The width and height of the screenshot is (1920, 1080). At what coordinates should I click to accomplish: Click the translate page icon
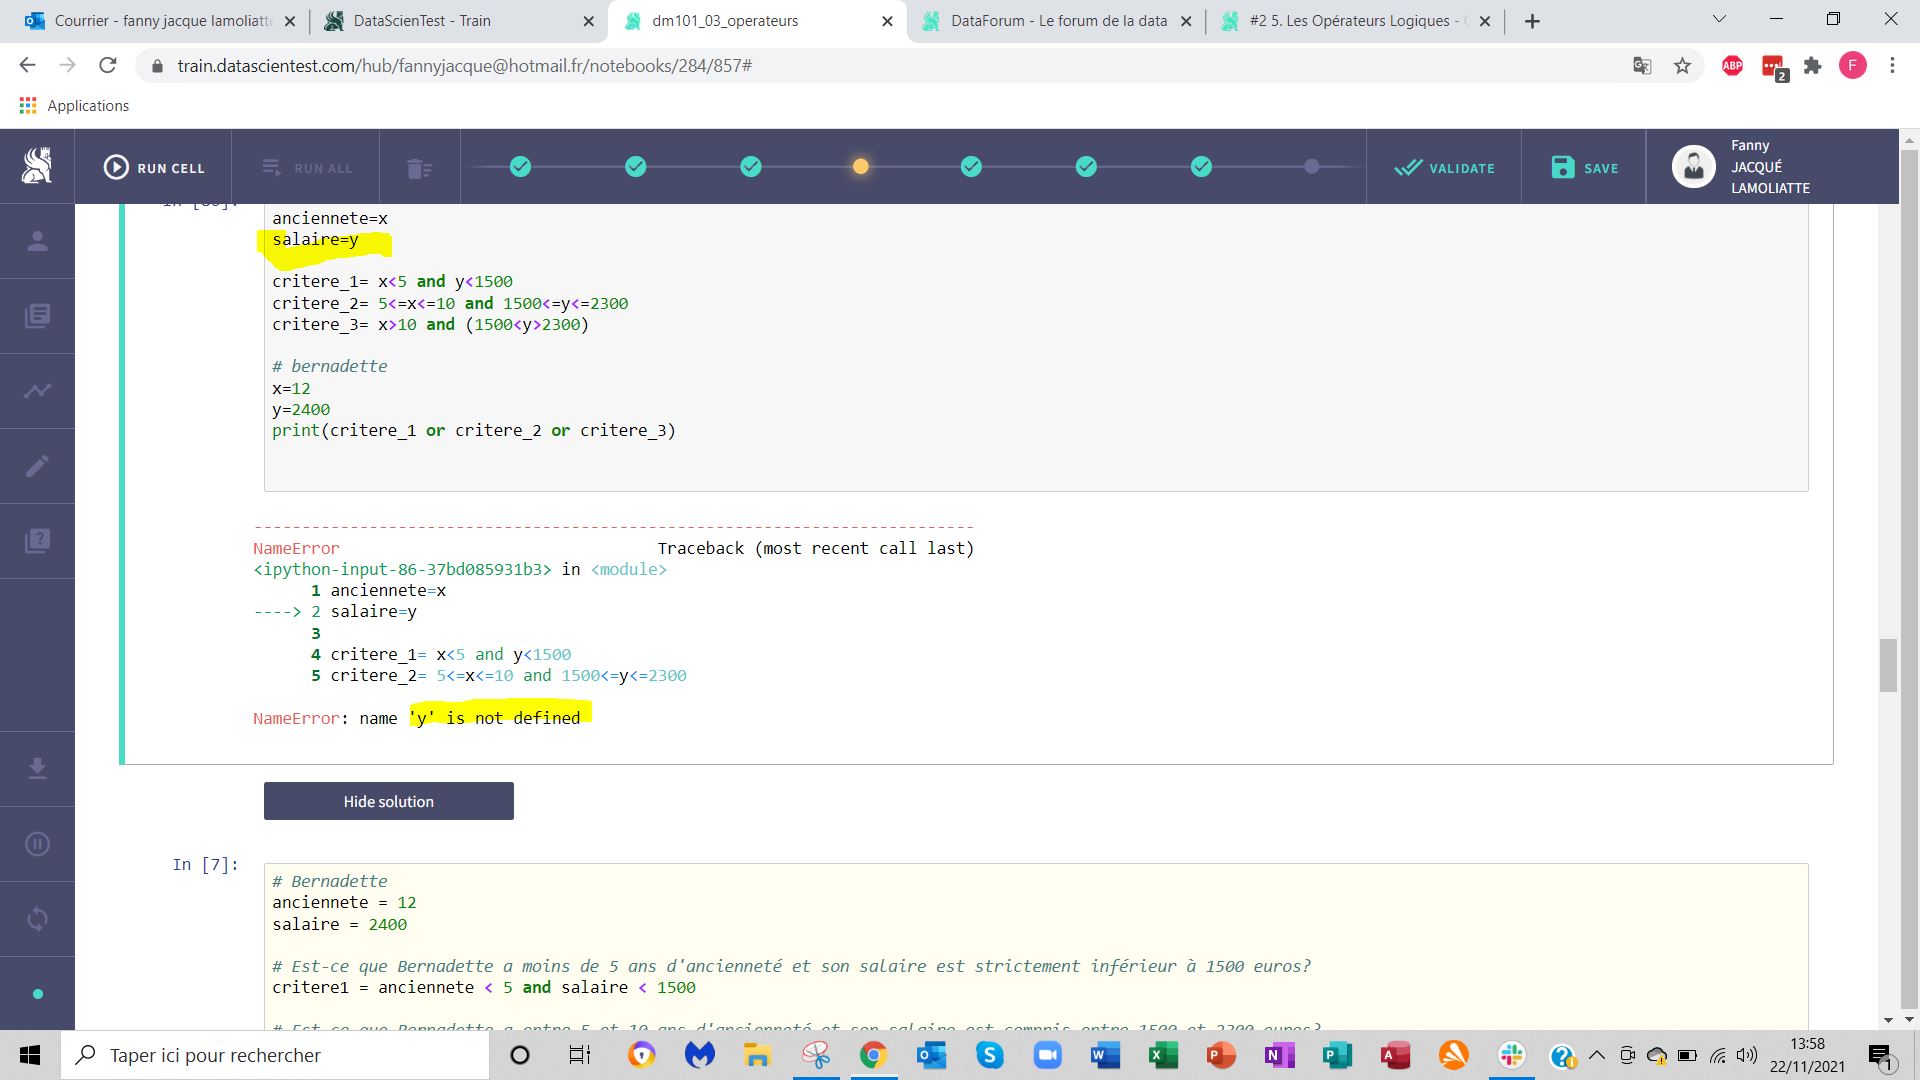coord(1642,66)
